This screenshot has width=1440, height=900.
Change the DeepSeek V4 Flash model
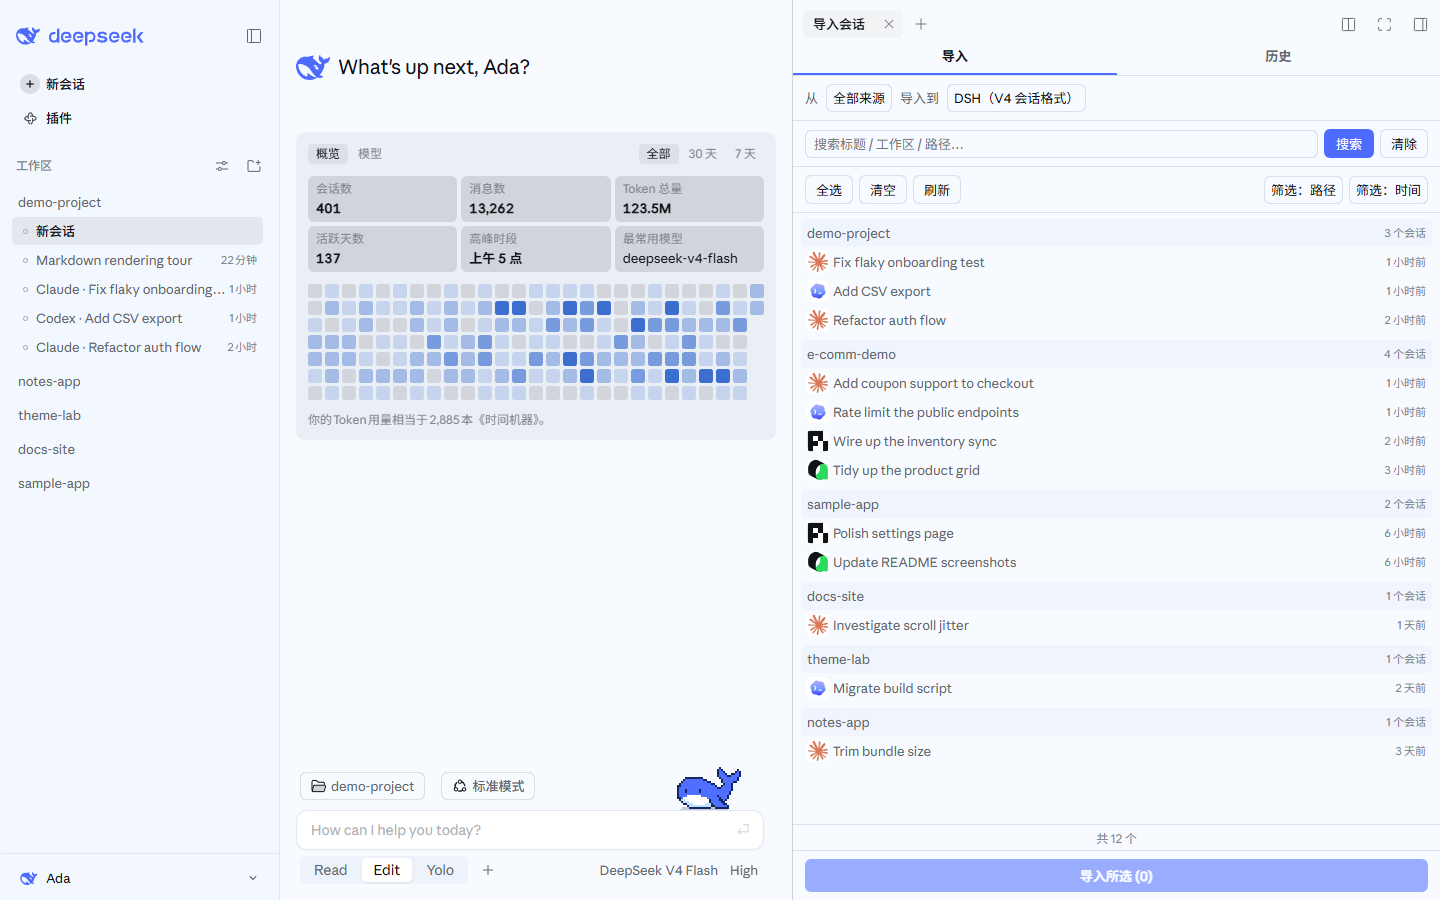coord(659,870)
